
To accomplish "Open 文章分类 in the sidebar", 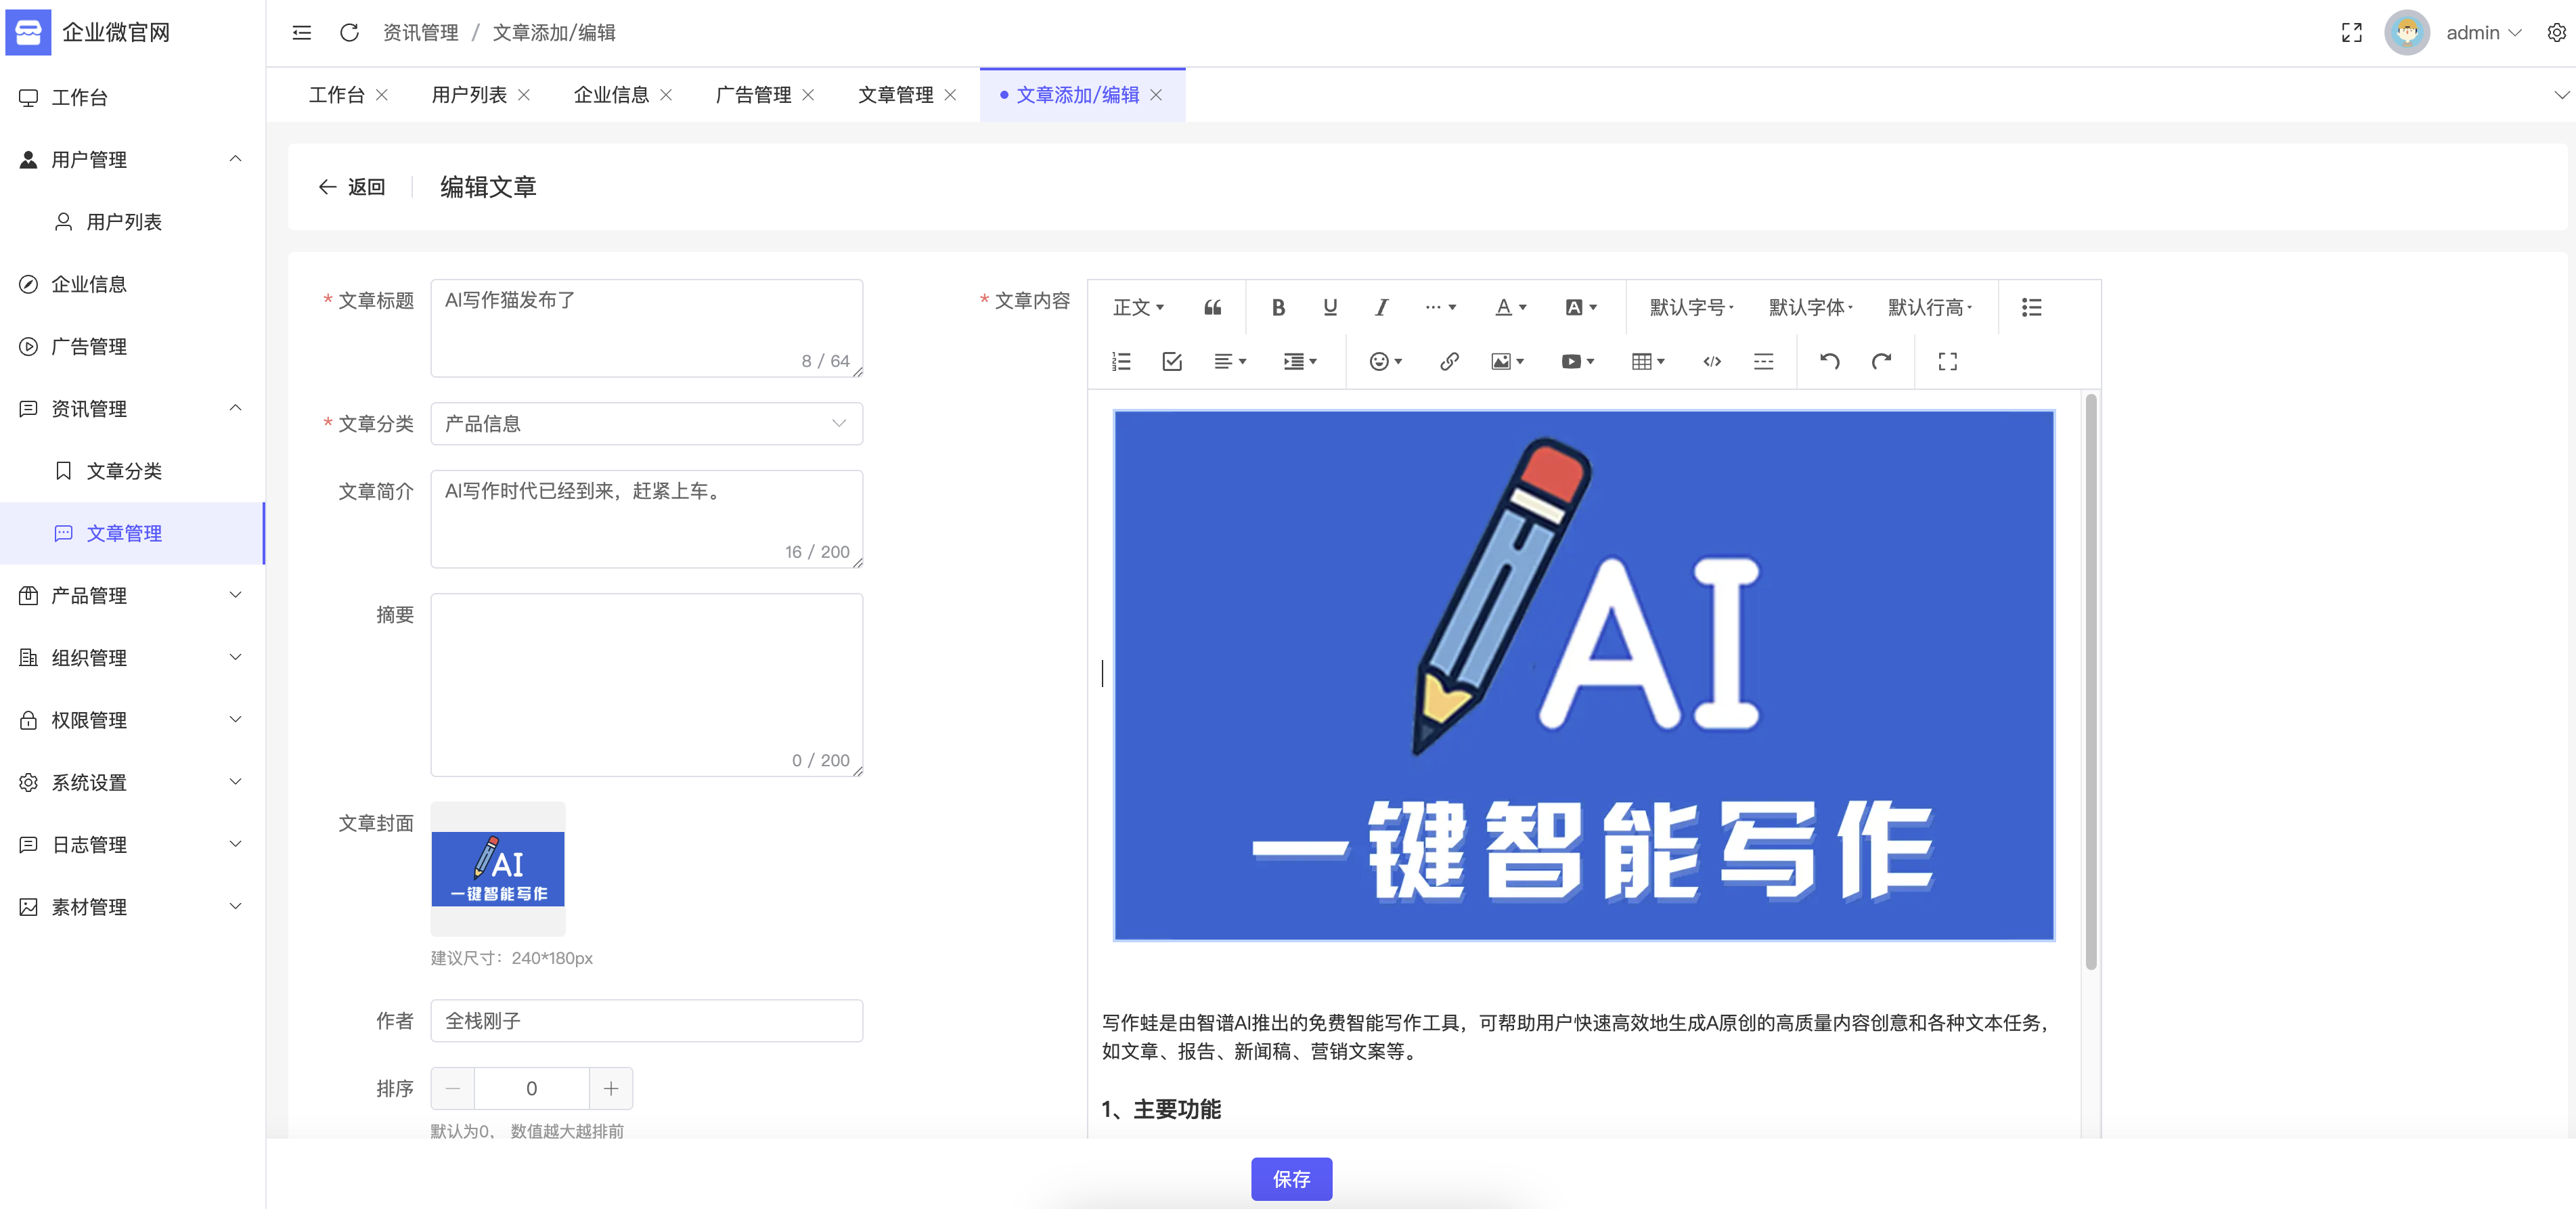I will [123, 471].
